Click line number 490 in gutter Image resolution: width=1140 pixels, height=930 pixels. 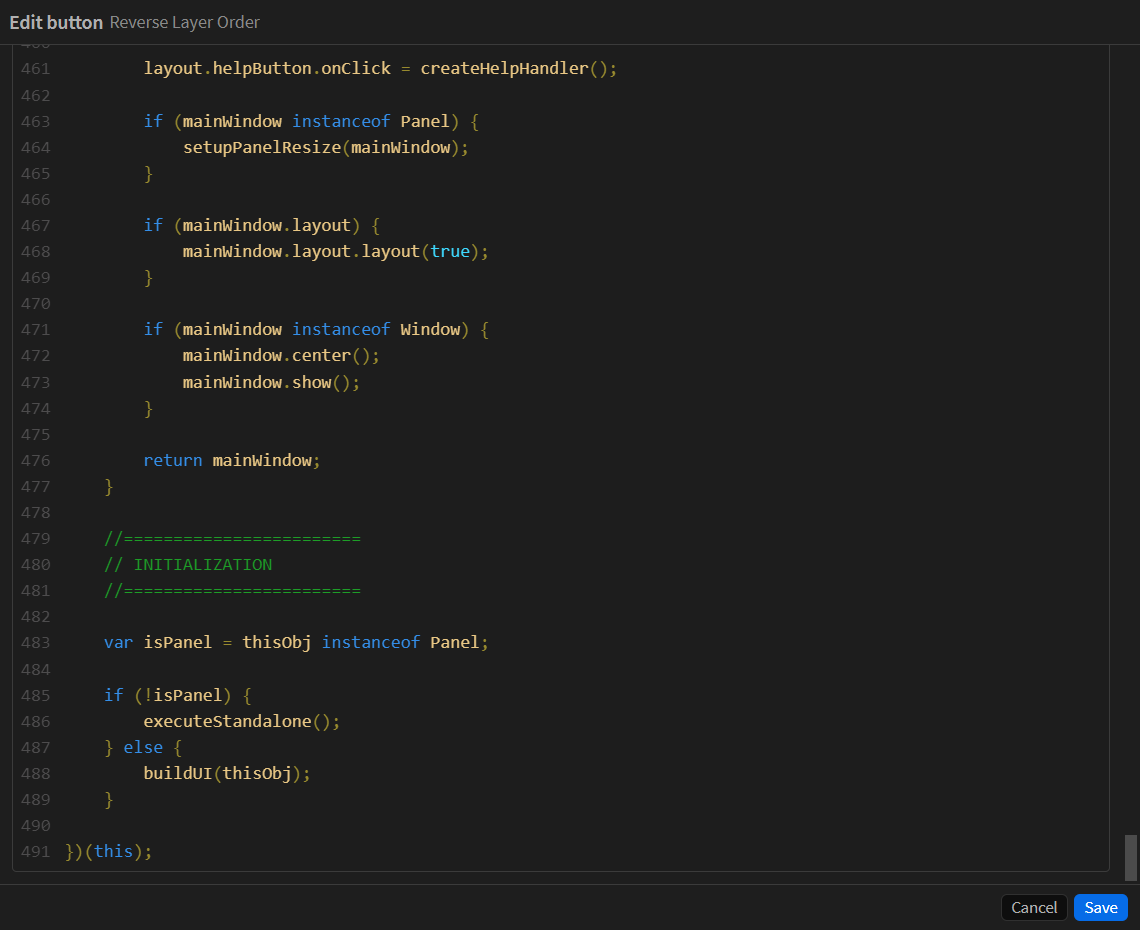[36, 826]
